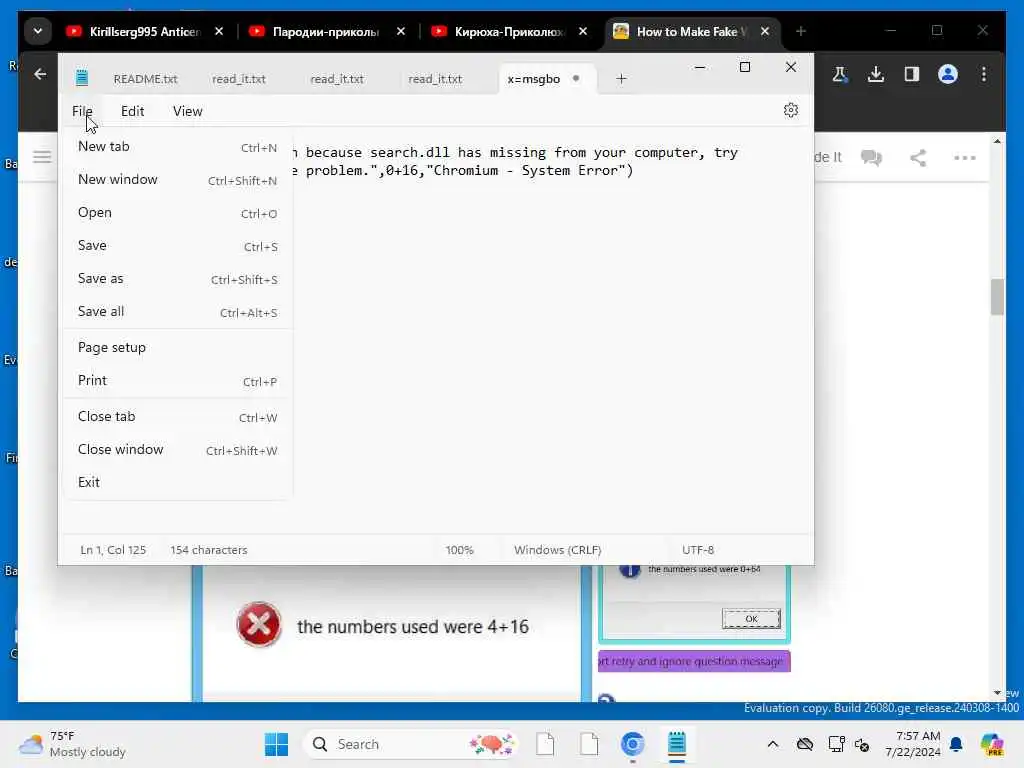
Task: Switch to the README.txt Notepad tab
Action: click(145, 79)
